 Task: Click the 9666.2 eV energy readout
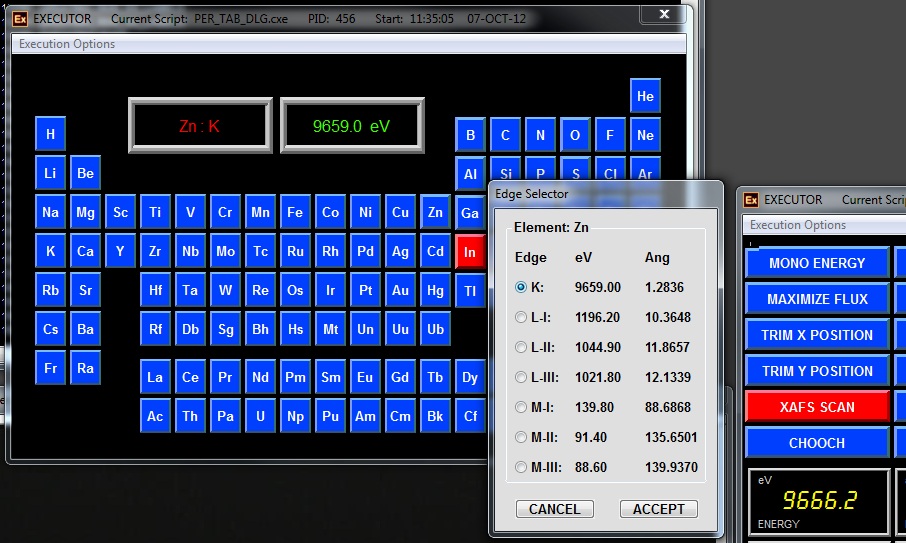coord(818,500)
